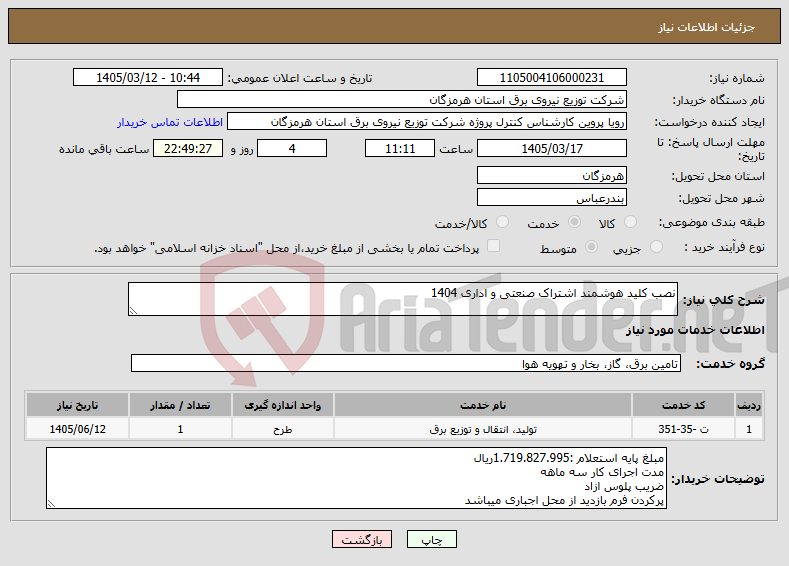
Task: Click service name cell تولید، انتقال و توزیع برق
Action: pyautogui.click(x=483, y=429)
